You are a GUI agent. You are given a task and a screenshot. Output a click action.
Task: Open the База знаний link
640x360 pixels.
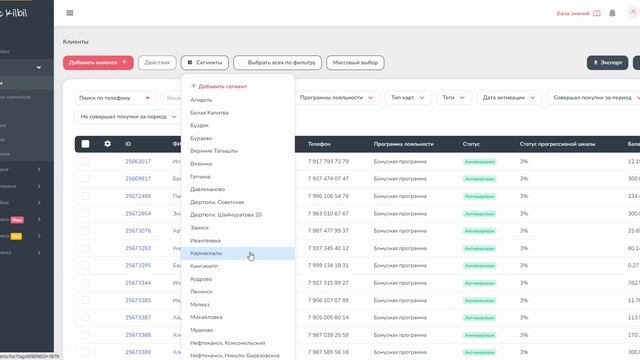pyautogui.click(x=573, y=13)
